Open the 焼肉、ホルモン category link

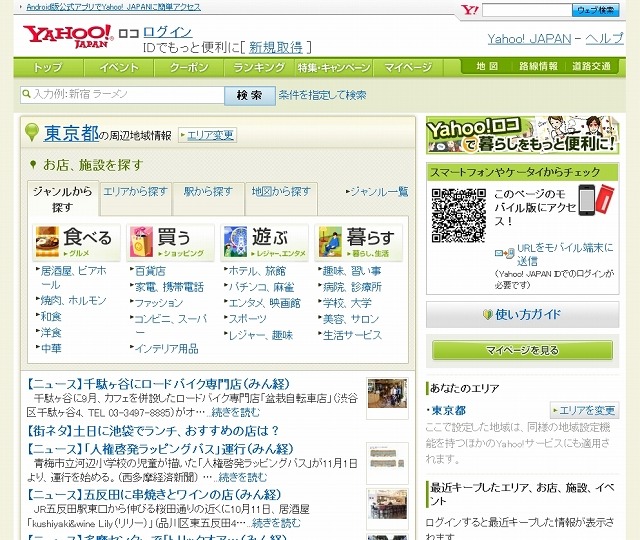[73, 301]
